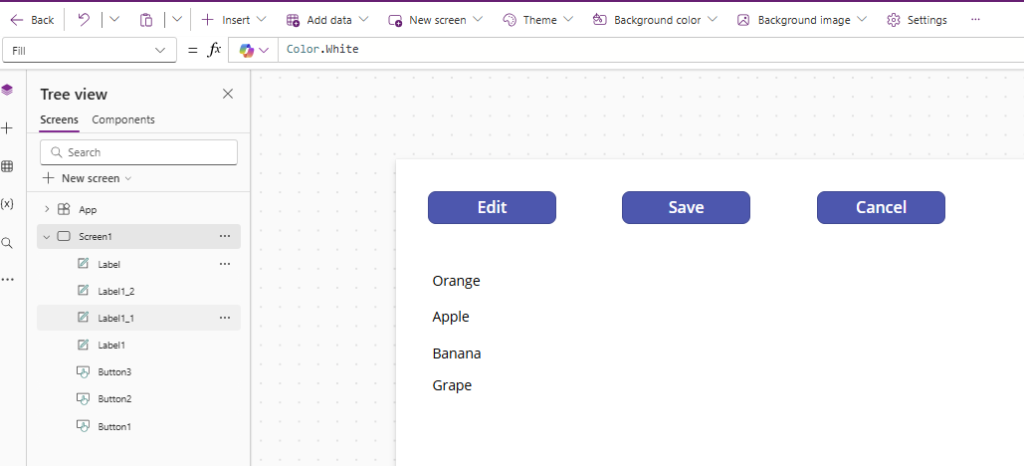This screenshot has width=1024, height=466.
Task: Click New screen in Tree view
Action: [88, 178]
